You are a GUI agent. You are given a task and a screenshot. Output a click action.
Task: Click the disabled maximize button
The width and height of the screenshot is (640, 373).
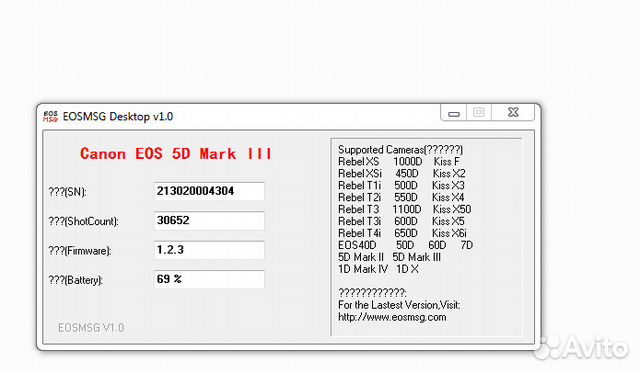coord(479,112)
